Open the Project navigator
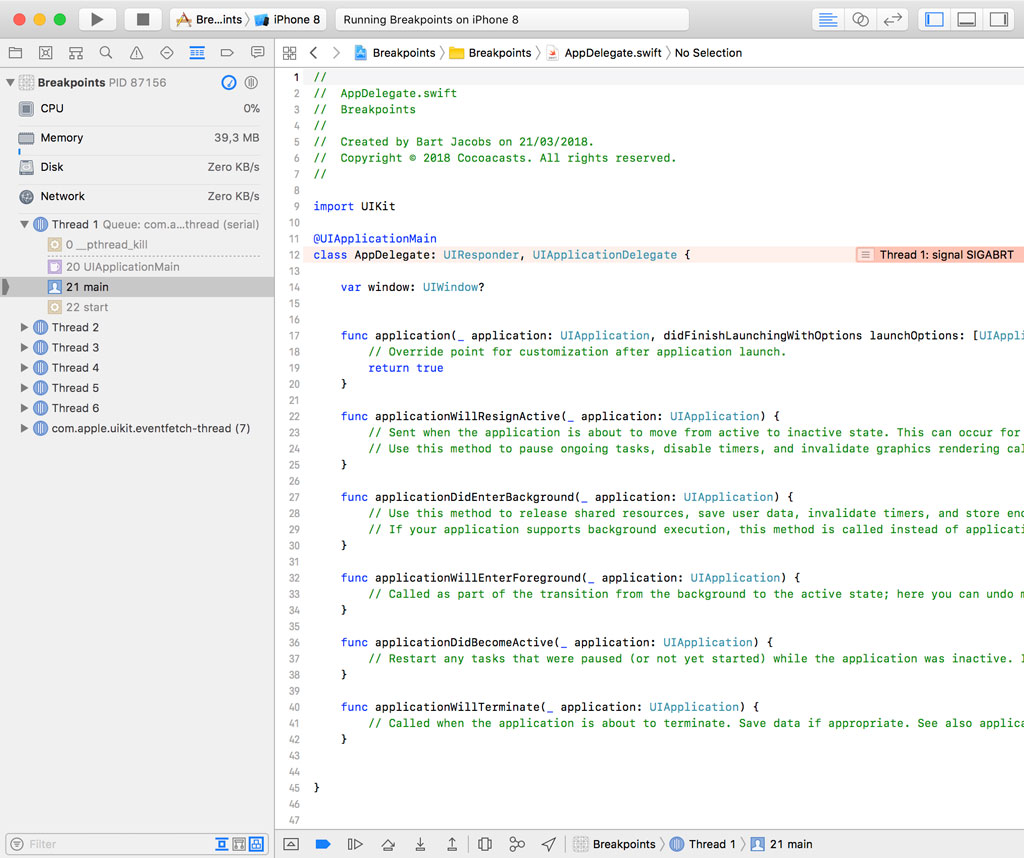Image resolution: width=1024 pixels, height=858 pixels. tap(15, 52)
